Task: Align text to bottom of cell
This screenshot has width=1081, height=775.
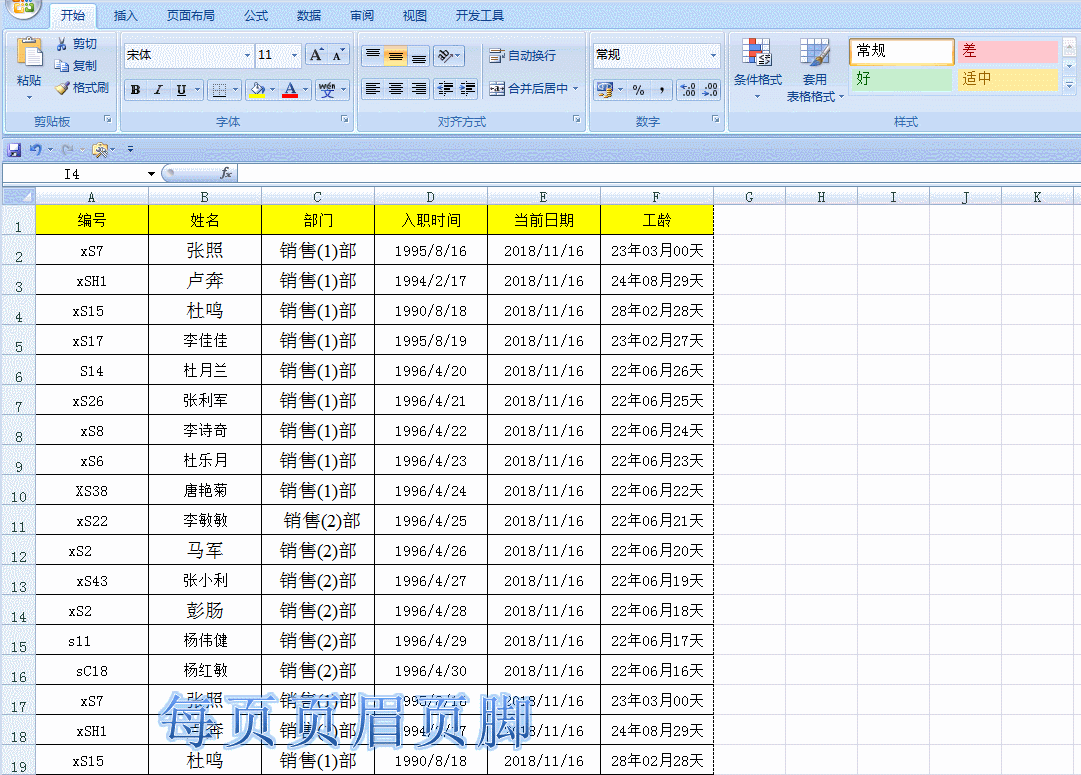Action: 418,55
